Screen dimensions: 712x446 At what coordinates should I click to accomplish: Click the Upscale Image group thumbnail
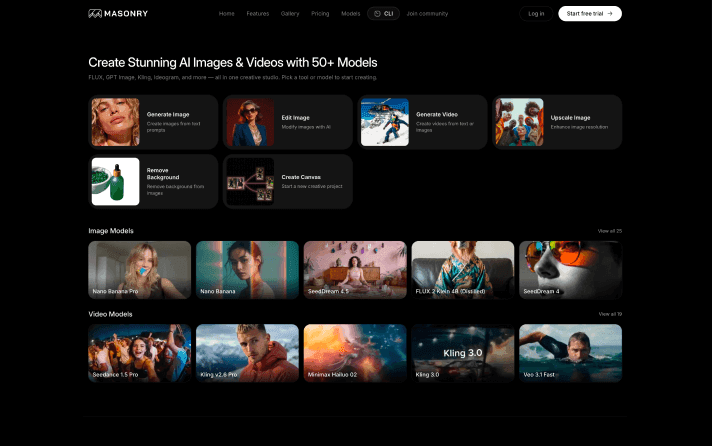519,122
